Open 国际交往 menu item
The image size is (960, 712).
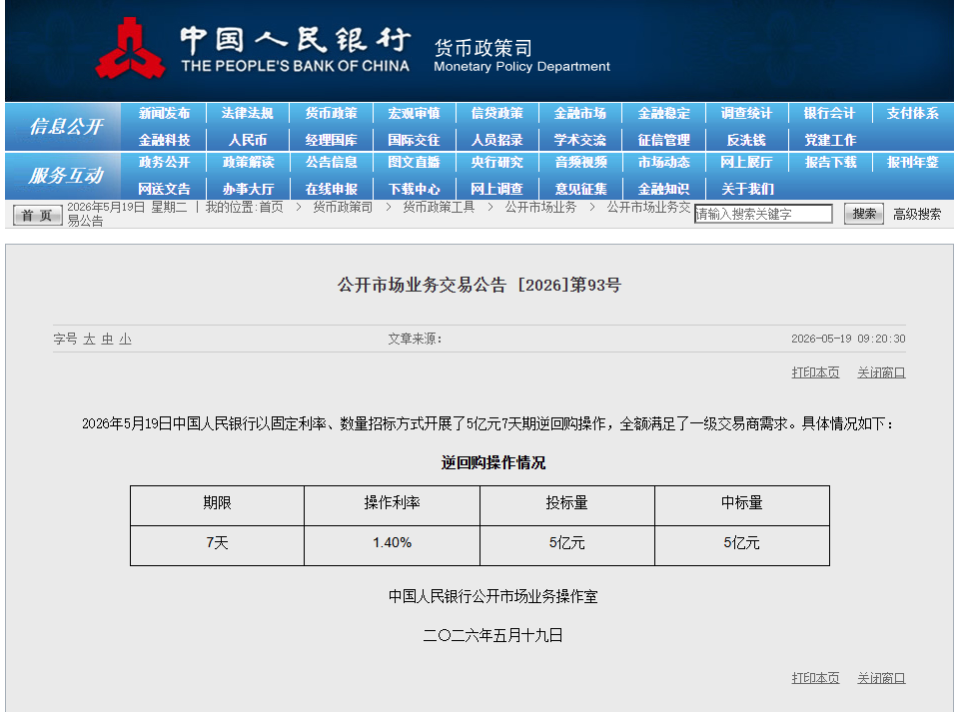pos(414,140)
